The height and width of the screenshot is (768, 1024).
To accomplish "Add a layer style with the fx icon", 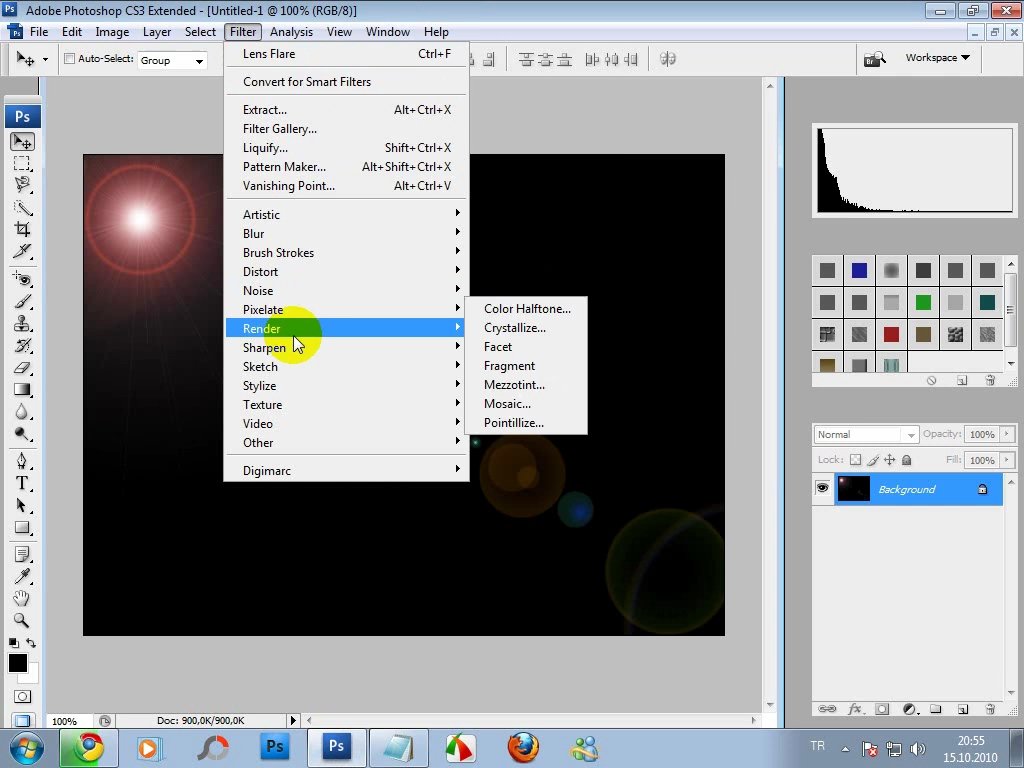I will [854, 709].
